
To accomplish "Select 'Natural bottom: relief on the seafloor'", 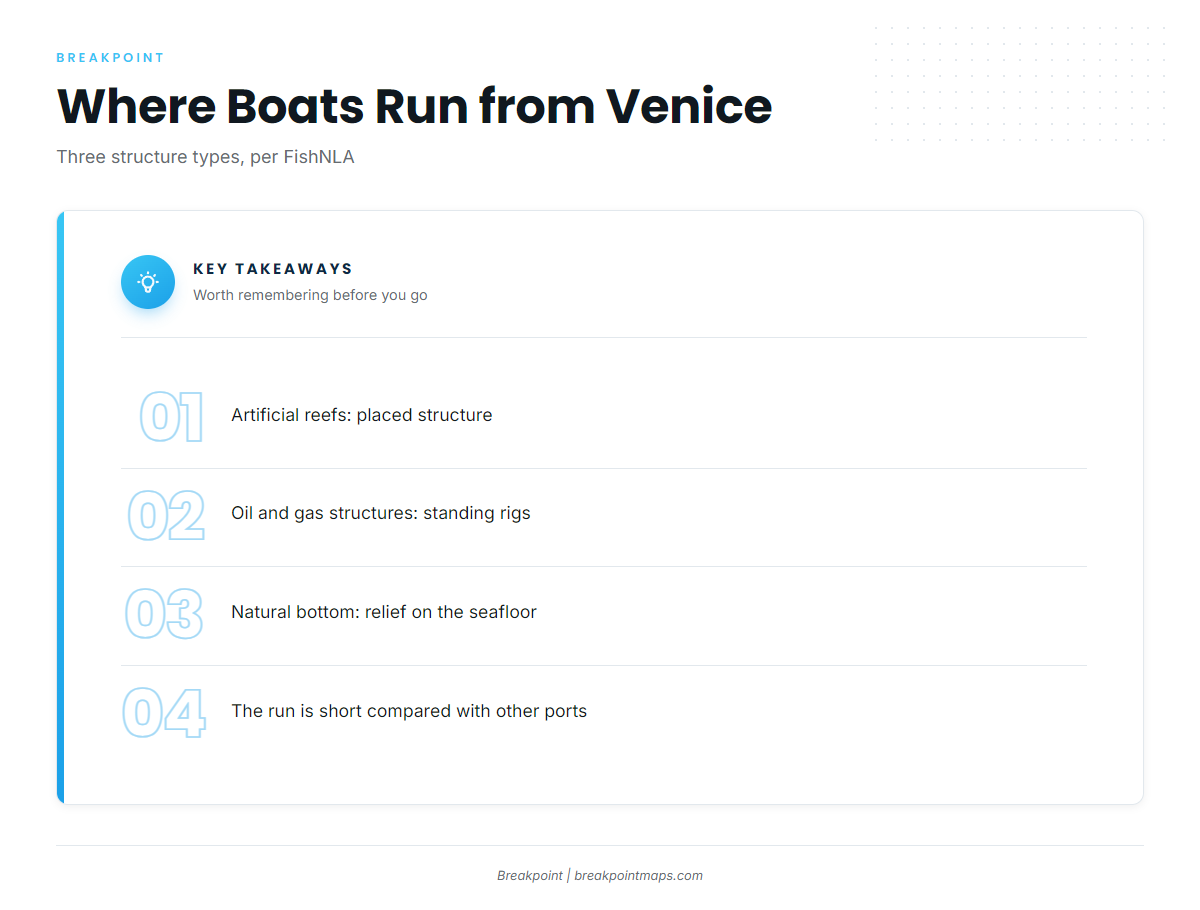I will pos(383,612).
